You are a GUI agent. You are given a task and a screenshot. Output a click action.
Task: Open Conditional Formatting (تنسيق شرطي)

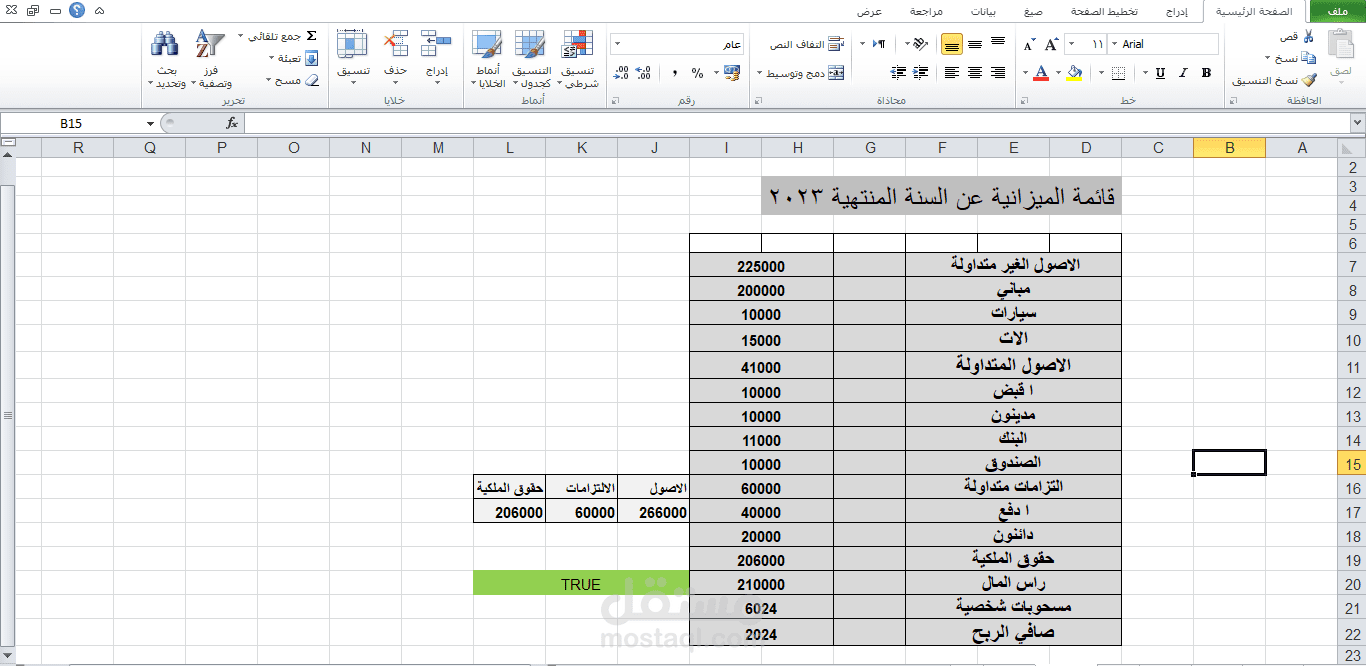click(579, 59)
